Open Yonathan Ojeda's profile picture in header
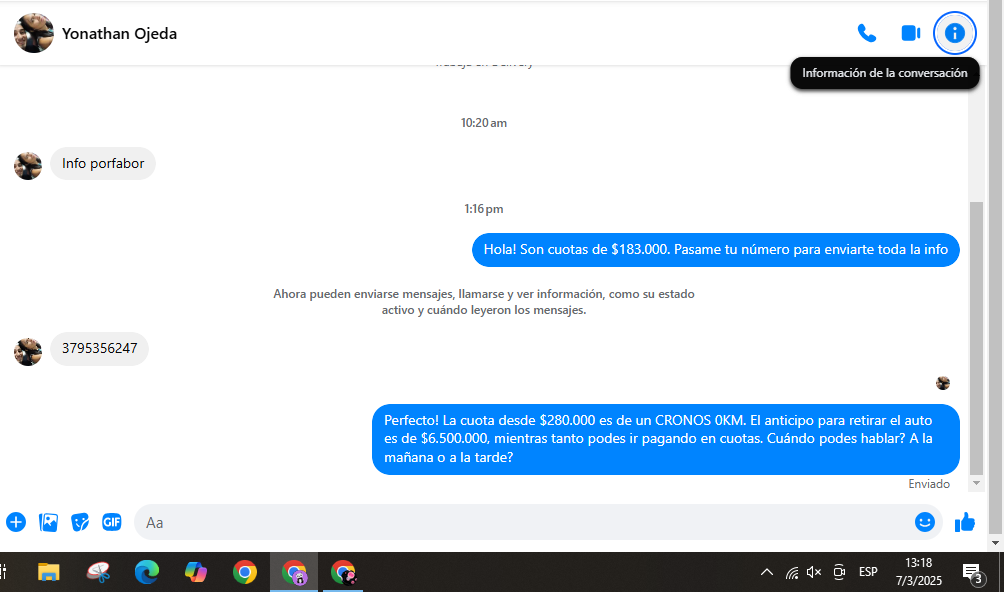 coord(34,33)
